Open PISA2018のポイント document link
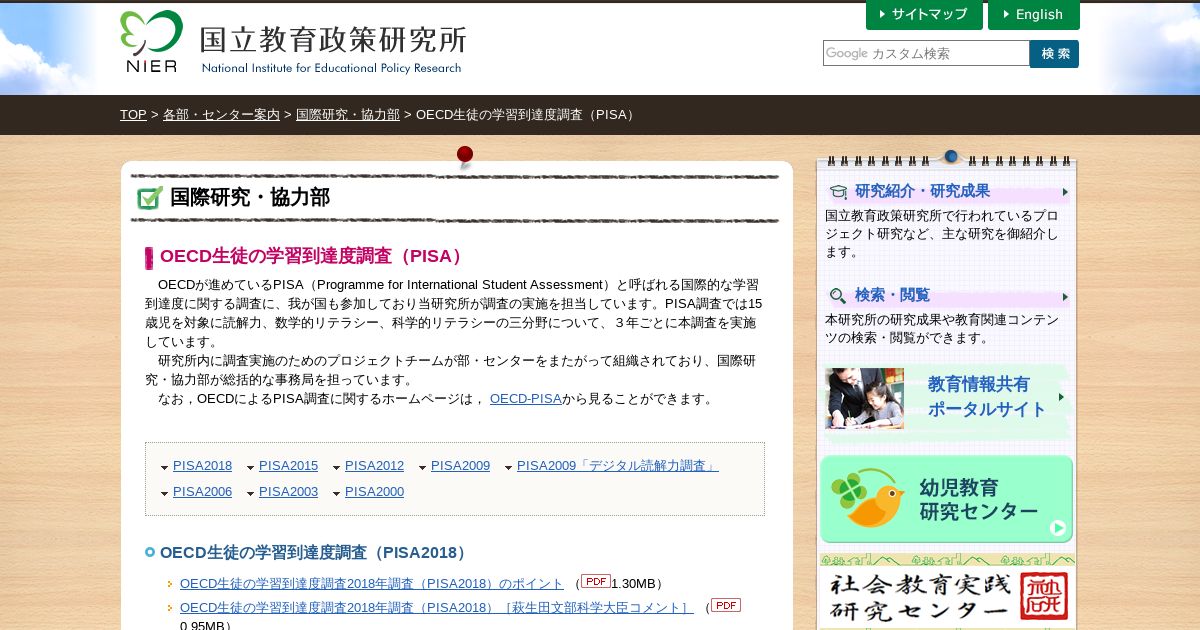 pos(372,583)
